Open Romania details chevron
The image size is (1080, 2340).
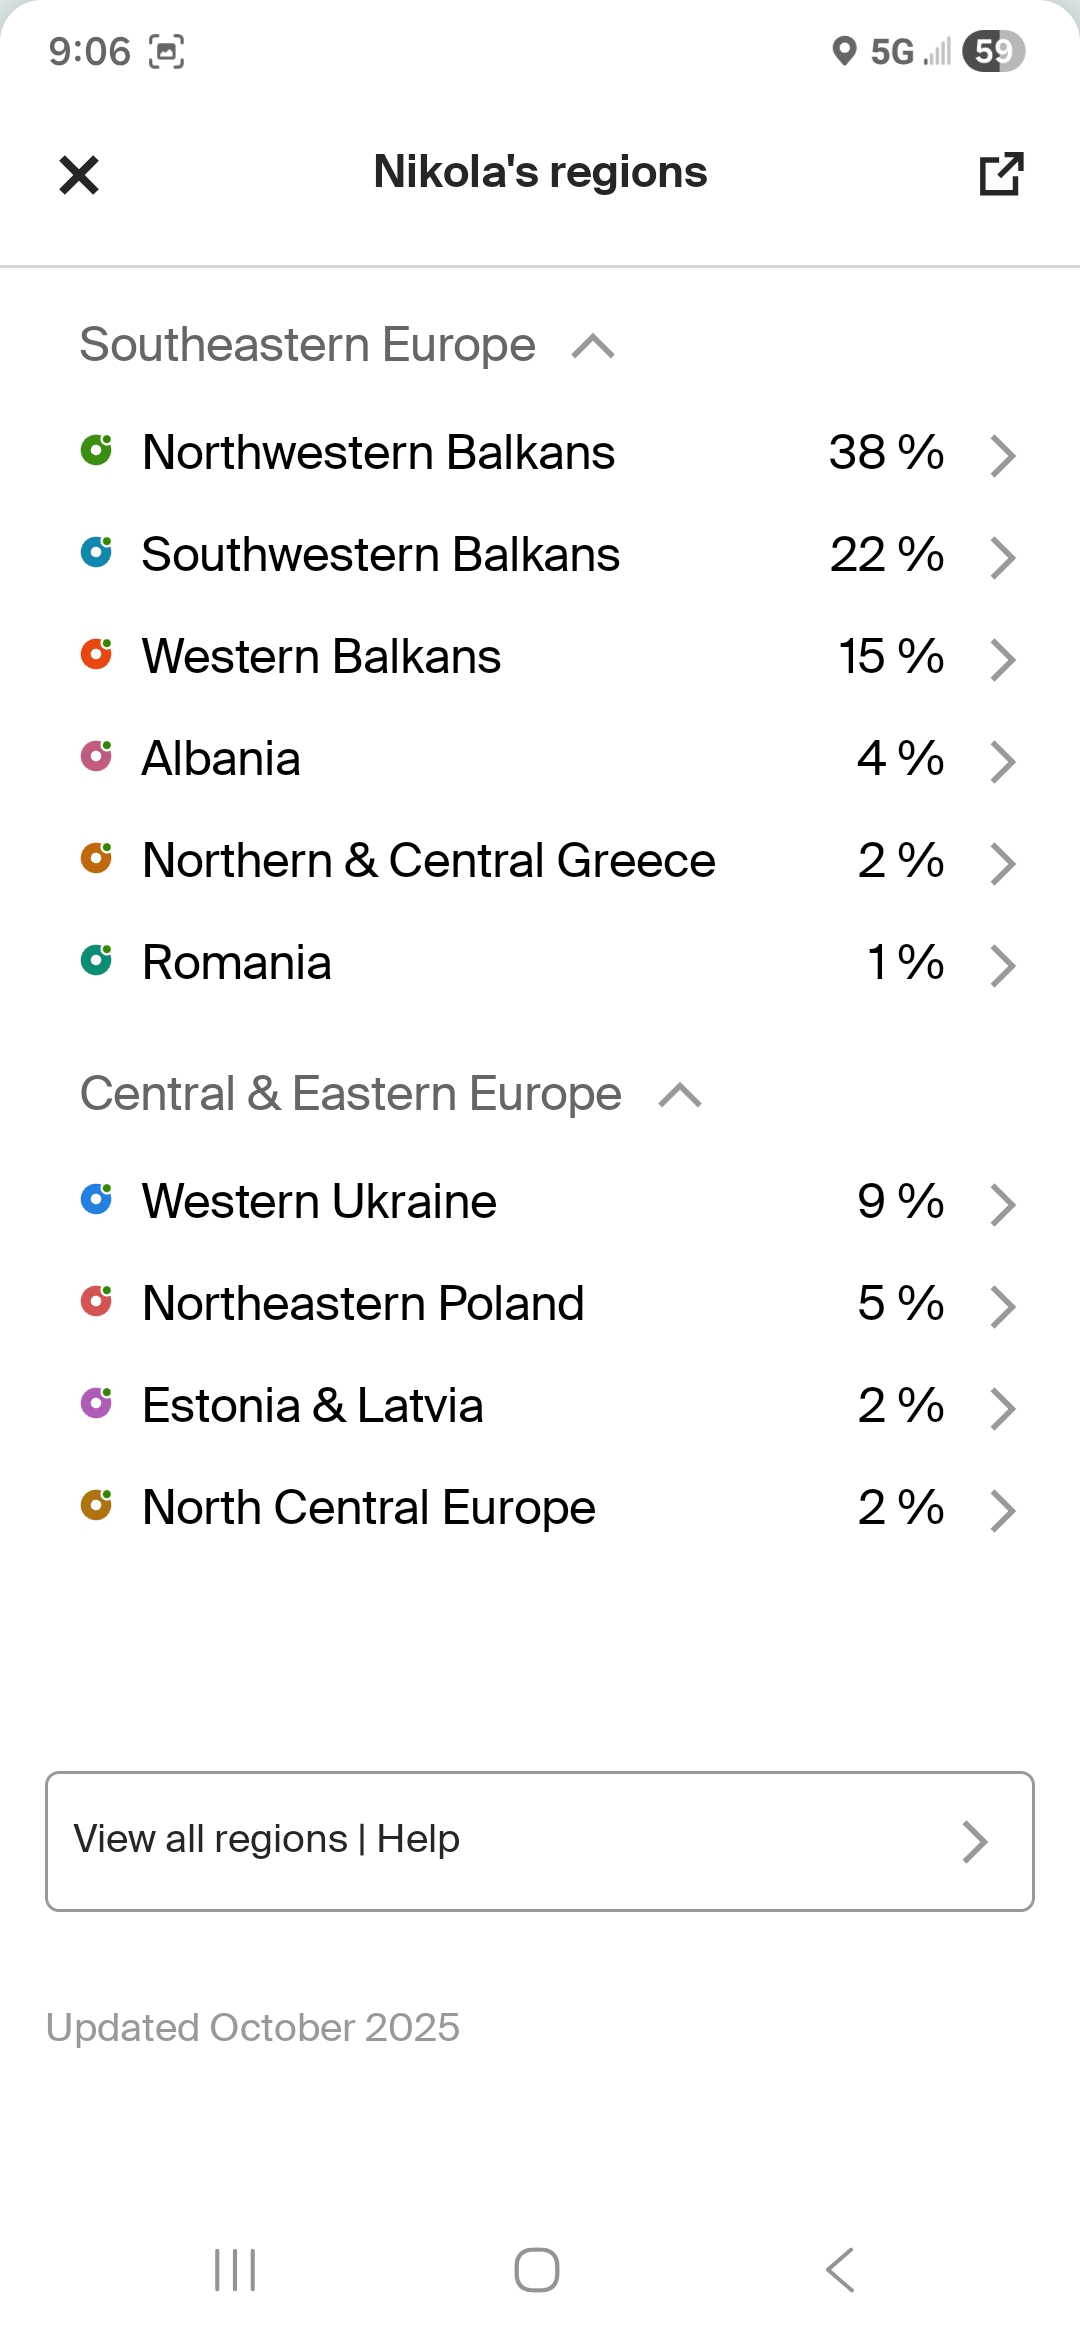(x=1002, y=965)
